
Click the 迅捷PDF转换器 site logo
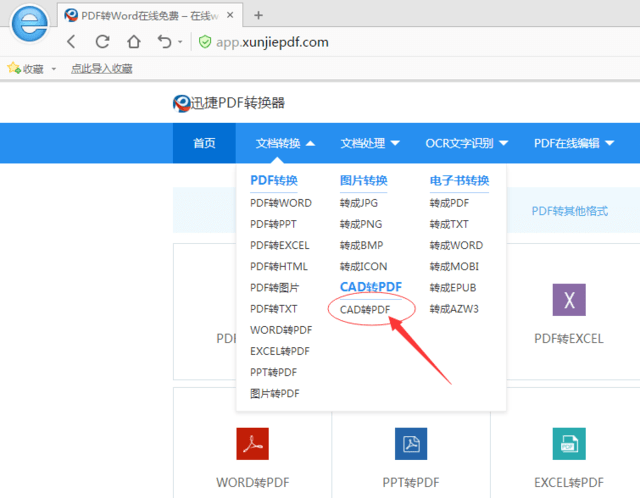click(229, 103)
